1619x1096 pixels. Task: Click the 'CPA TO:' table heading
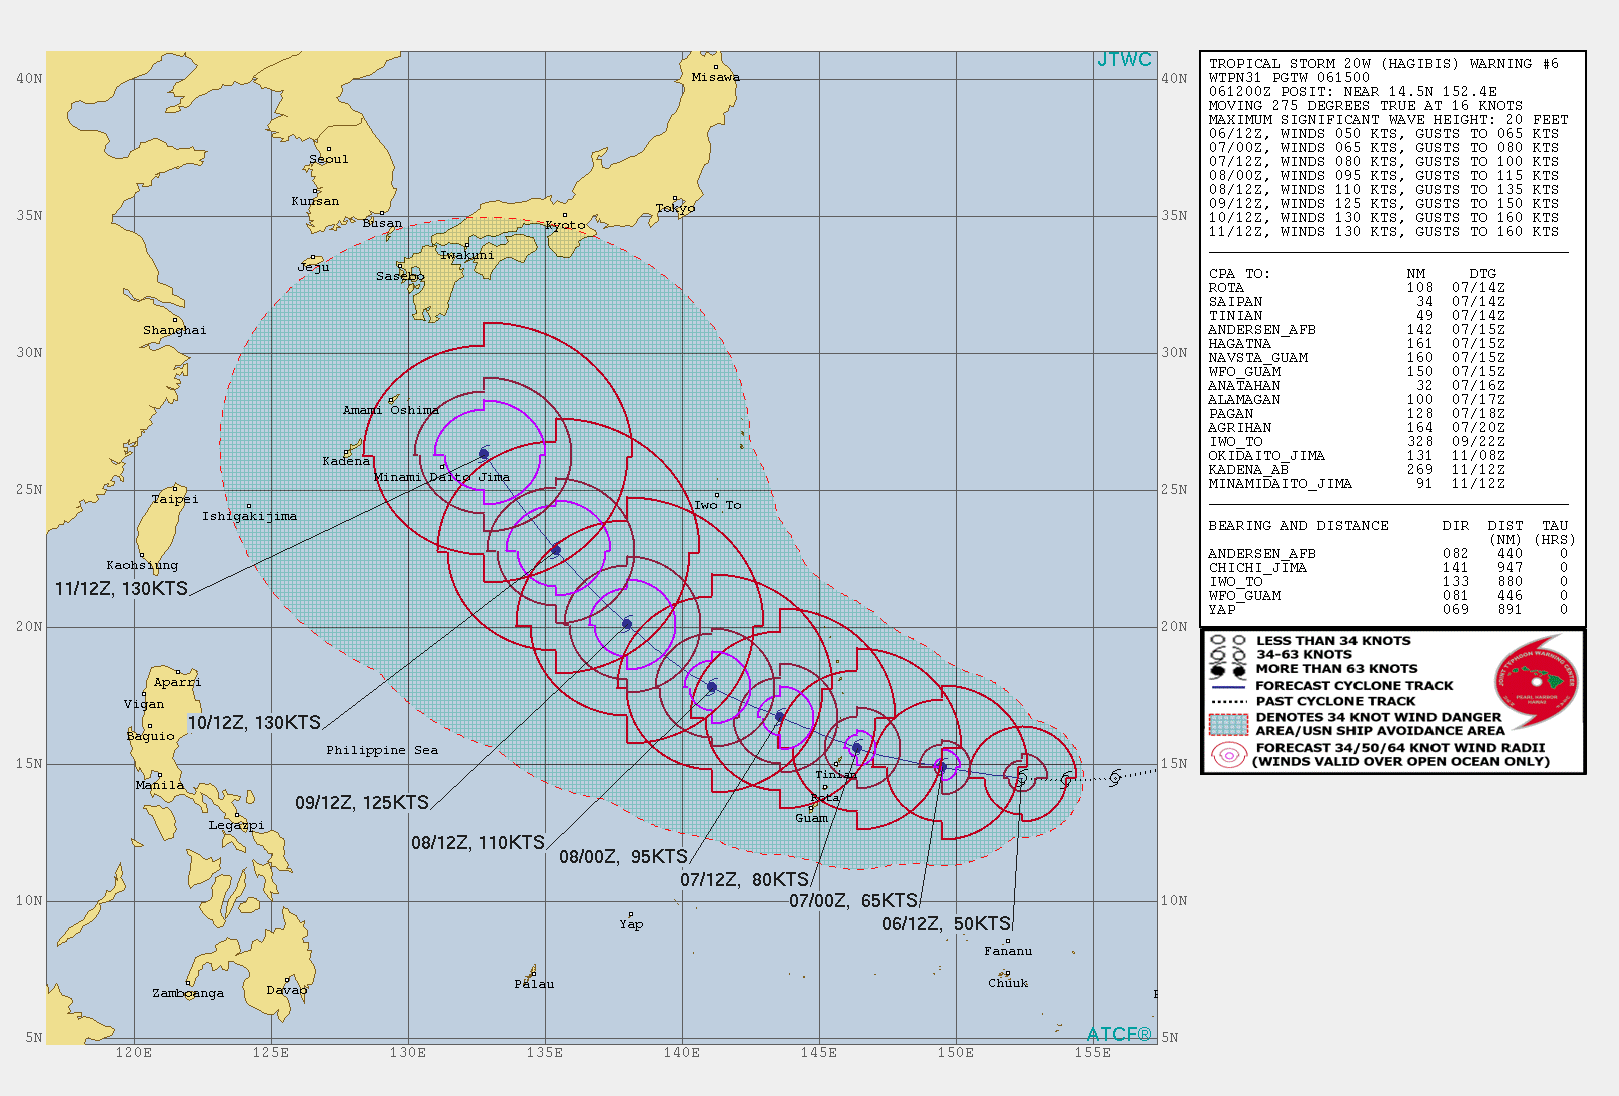click(x=1238, y=273)
